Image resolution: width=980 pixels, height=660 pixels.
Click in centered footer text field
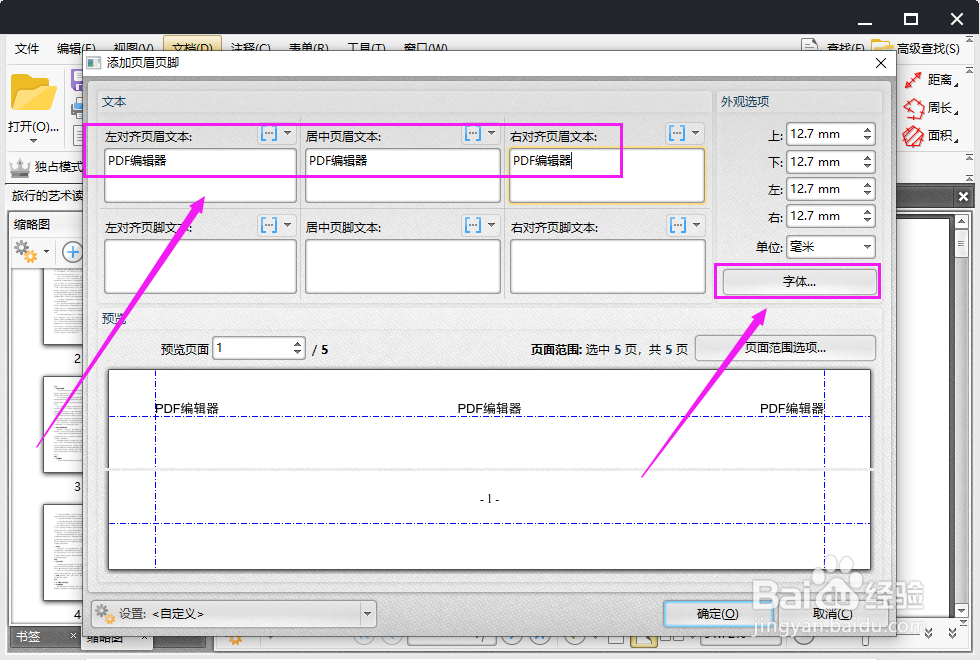pyautogui.click(x=402, y=266)
